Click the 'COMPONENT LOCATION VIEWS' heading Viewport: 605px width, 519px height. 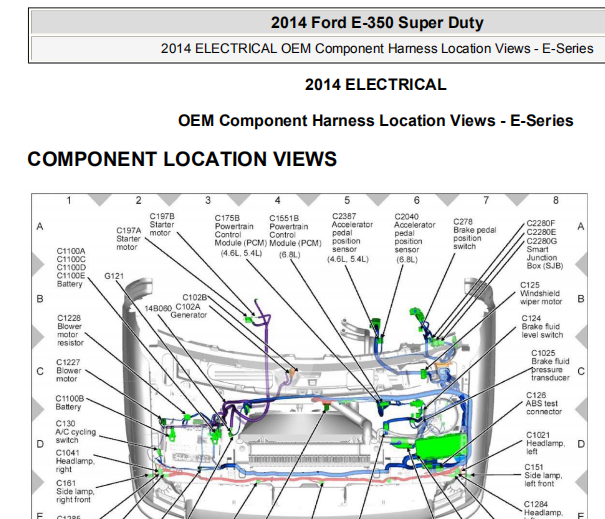coord(182,159)
